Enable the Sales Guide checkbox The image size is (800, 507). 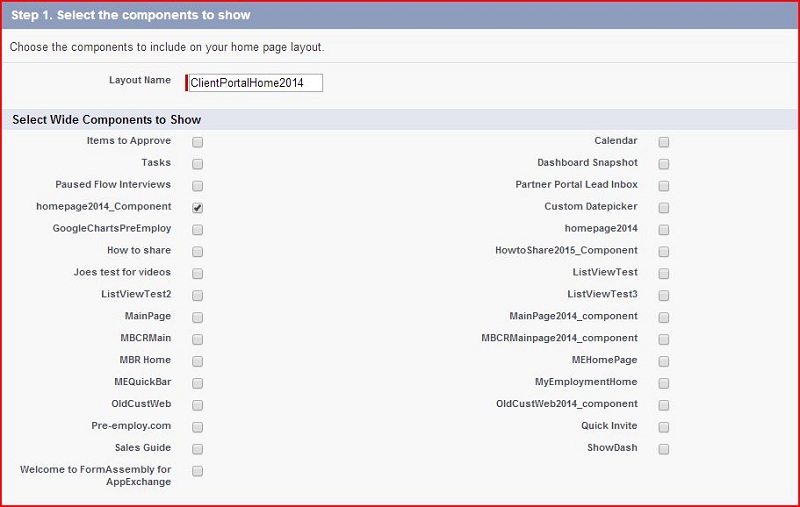point(197,449)
